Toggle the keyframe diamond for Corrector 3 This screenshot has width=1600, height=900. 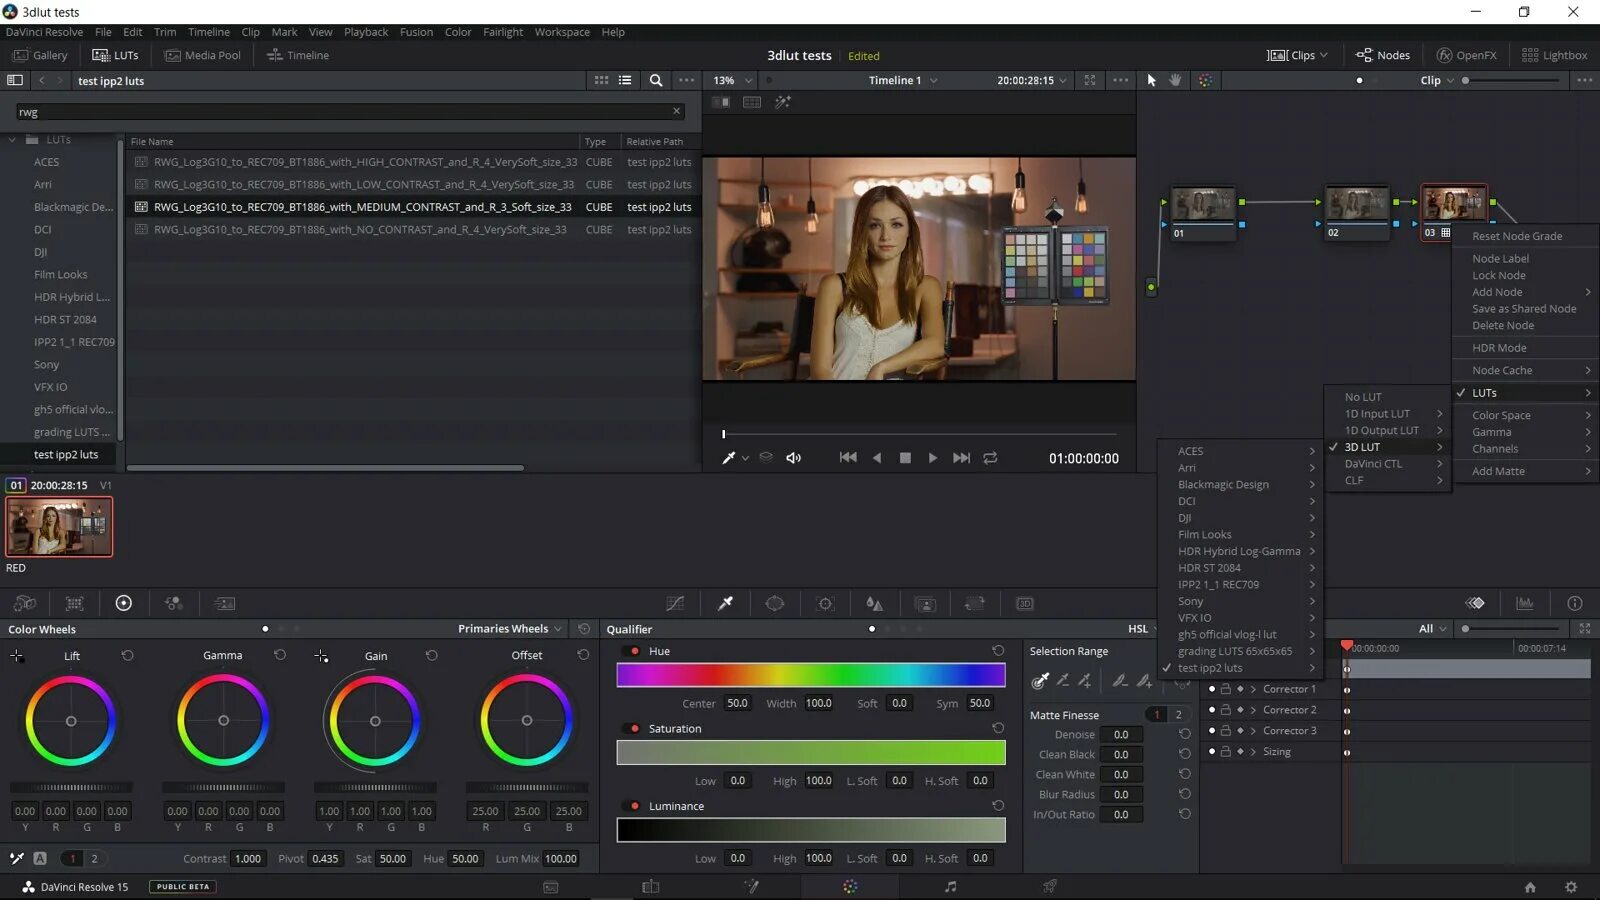1240,731
